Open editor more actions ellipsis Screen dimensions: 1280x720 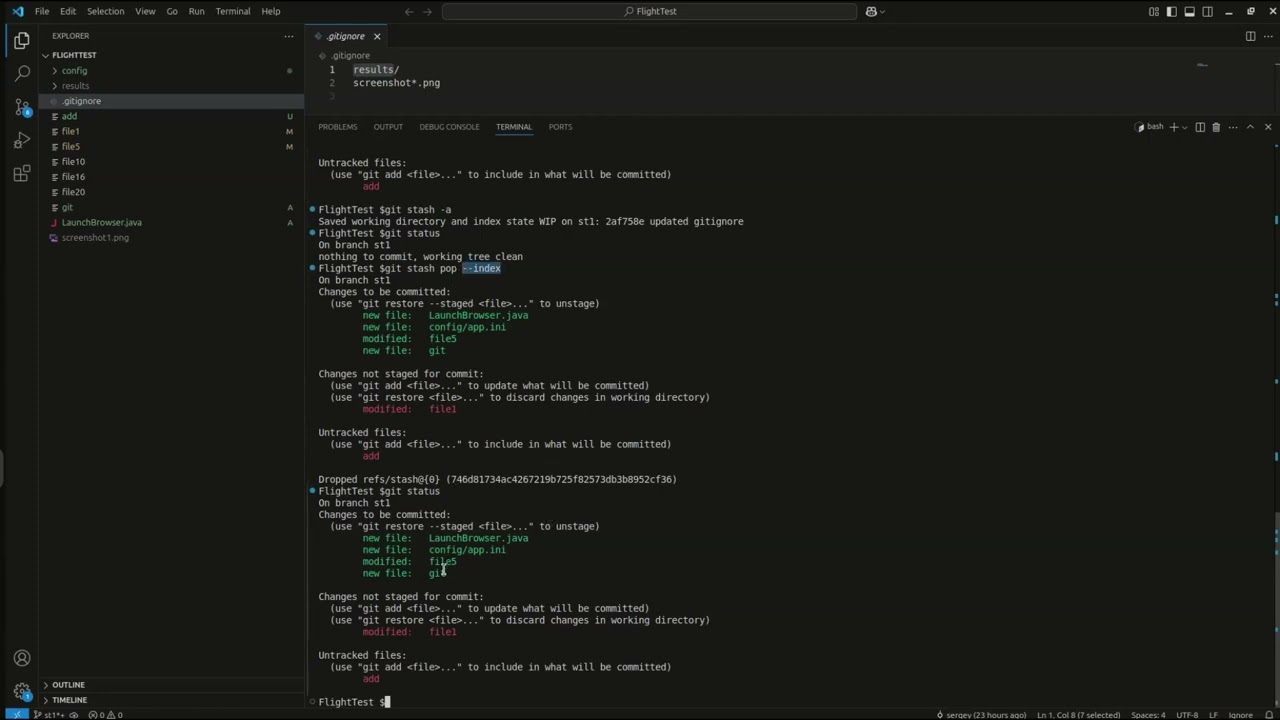click(1268, 36)
